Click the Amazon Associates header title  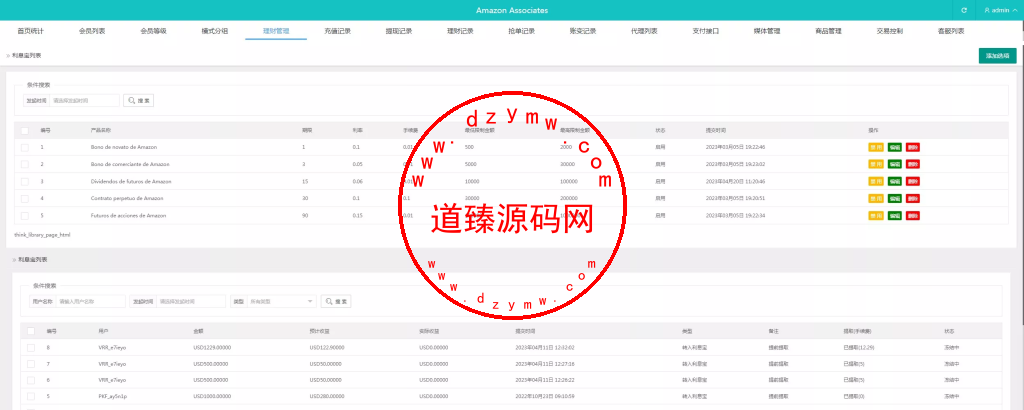(x=512, y=10)
